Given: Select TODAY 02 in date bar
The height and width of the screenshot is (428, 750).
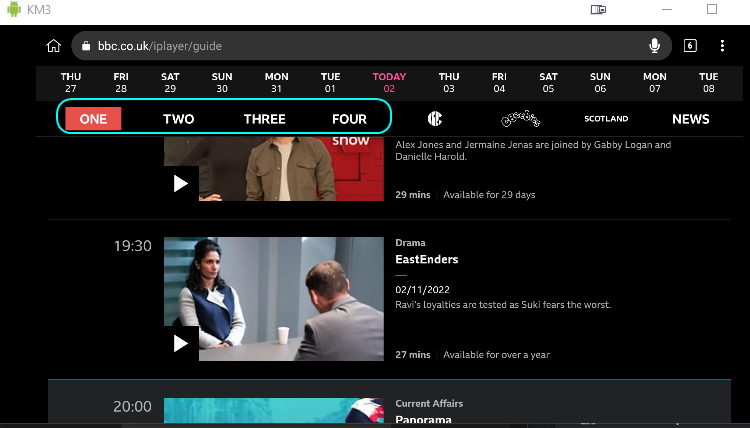Looking at the screenshot, I should [x=389, y=82].
